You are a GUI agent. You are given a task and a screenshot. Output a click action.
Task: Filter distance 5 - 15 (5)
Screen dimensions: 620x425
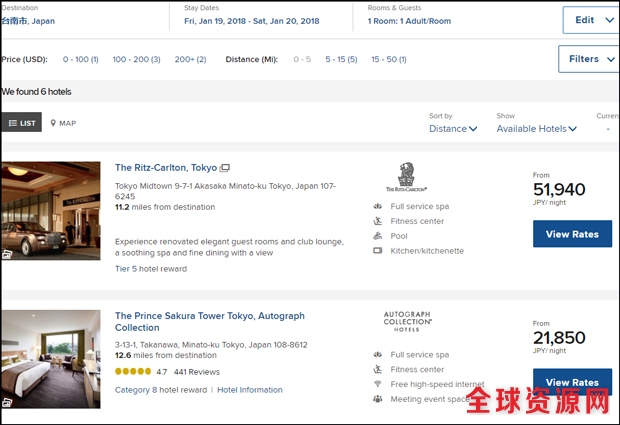point(341,59)
